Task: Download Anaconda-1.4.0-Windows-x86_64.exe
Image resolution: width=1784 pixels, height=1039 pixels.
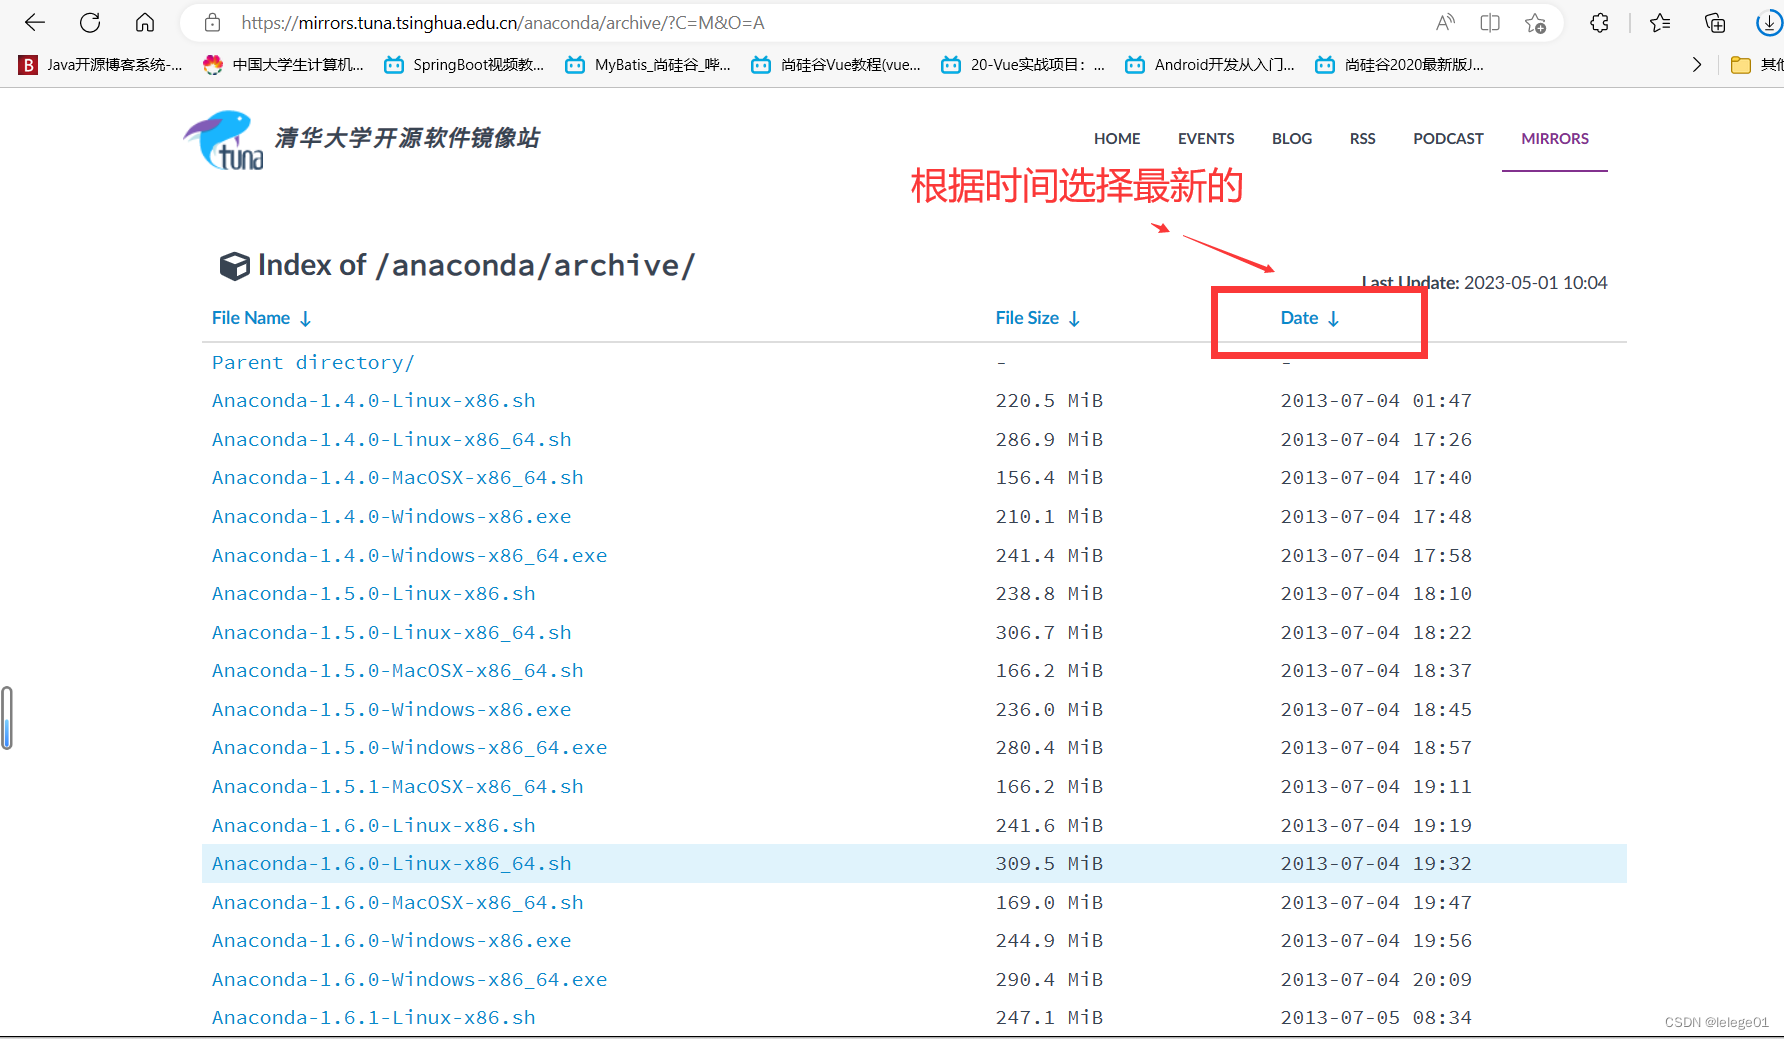Action: pos(410,556)
